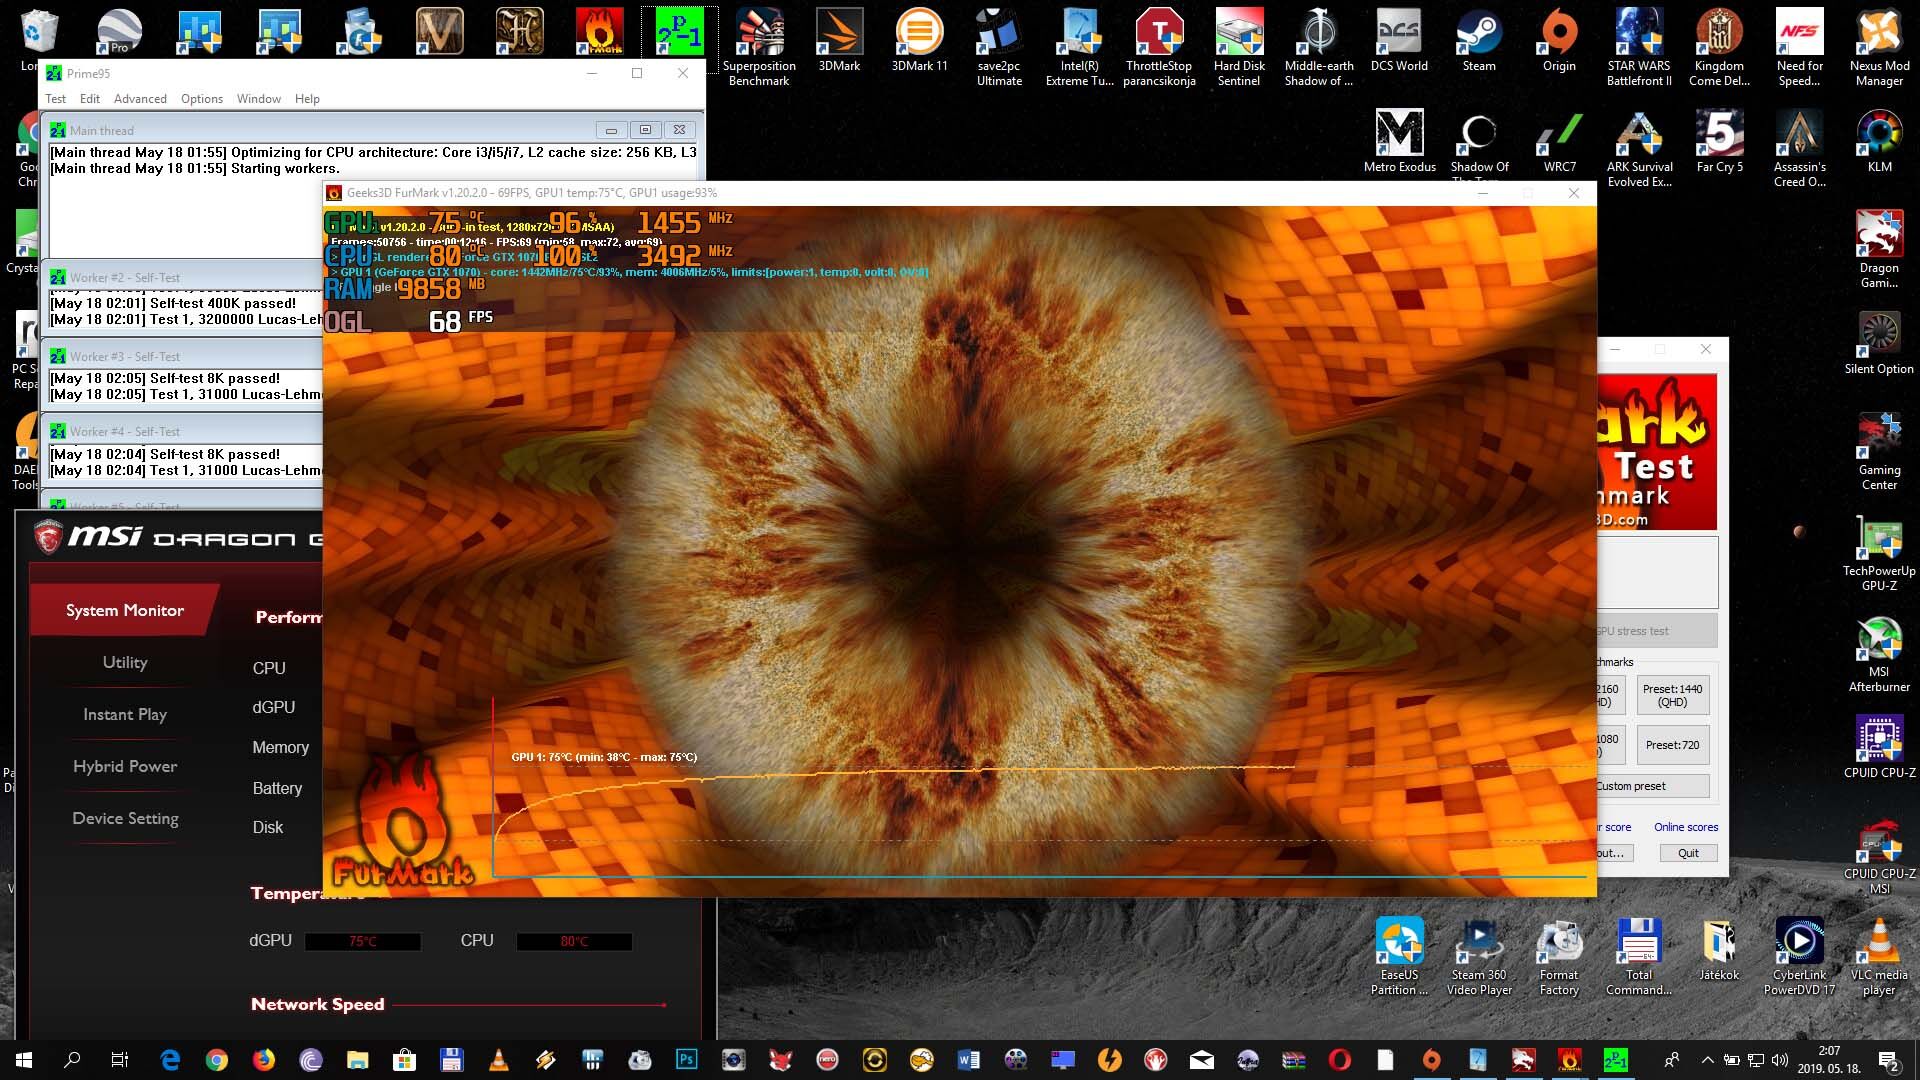Open save2pc Ultimate desktop icon
The width and height of the screenshot is (1920, 1080).
click(999, 47)
